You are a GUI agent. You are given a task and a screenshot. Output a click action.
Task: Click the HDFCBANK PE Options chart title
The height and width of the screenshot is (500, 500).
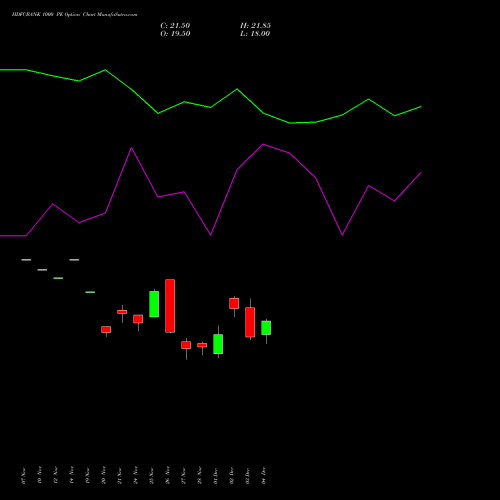coord(74,15)
